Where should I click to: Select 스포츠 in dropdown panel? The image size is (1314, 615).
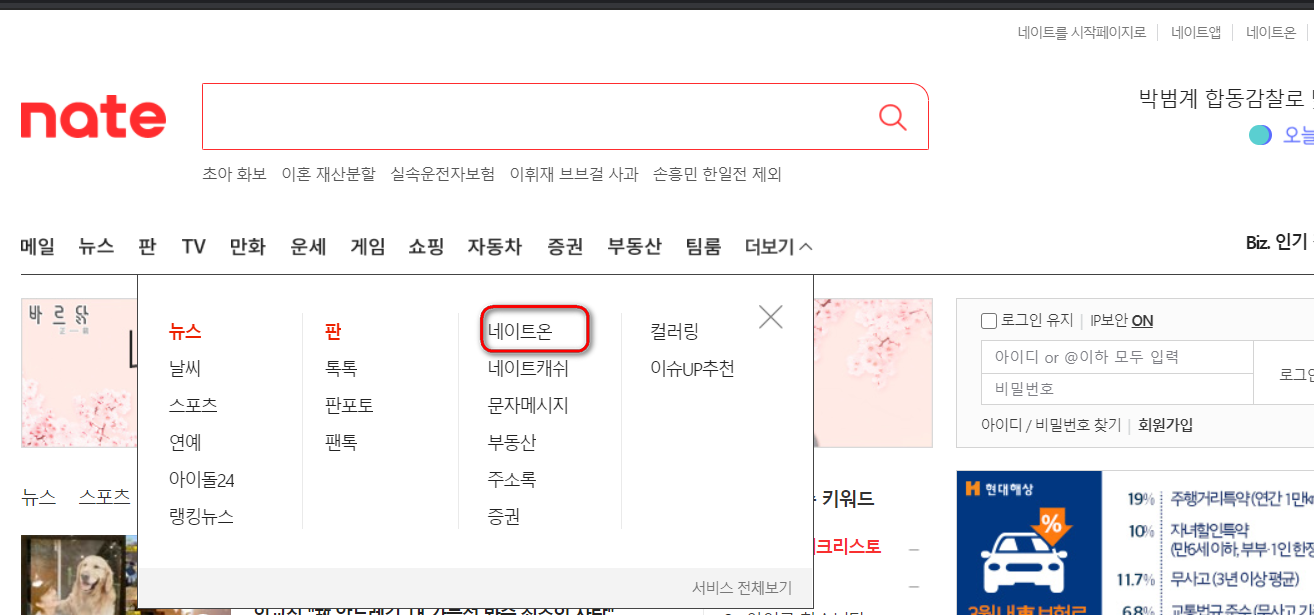[193, 405]
